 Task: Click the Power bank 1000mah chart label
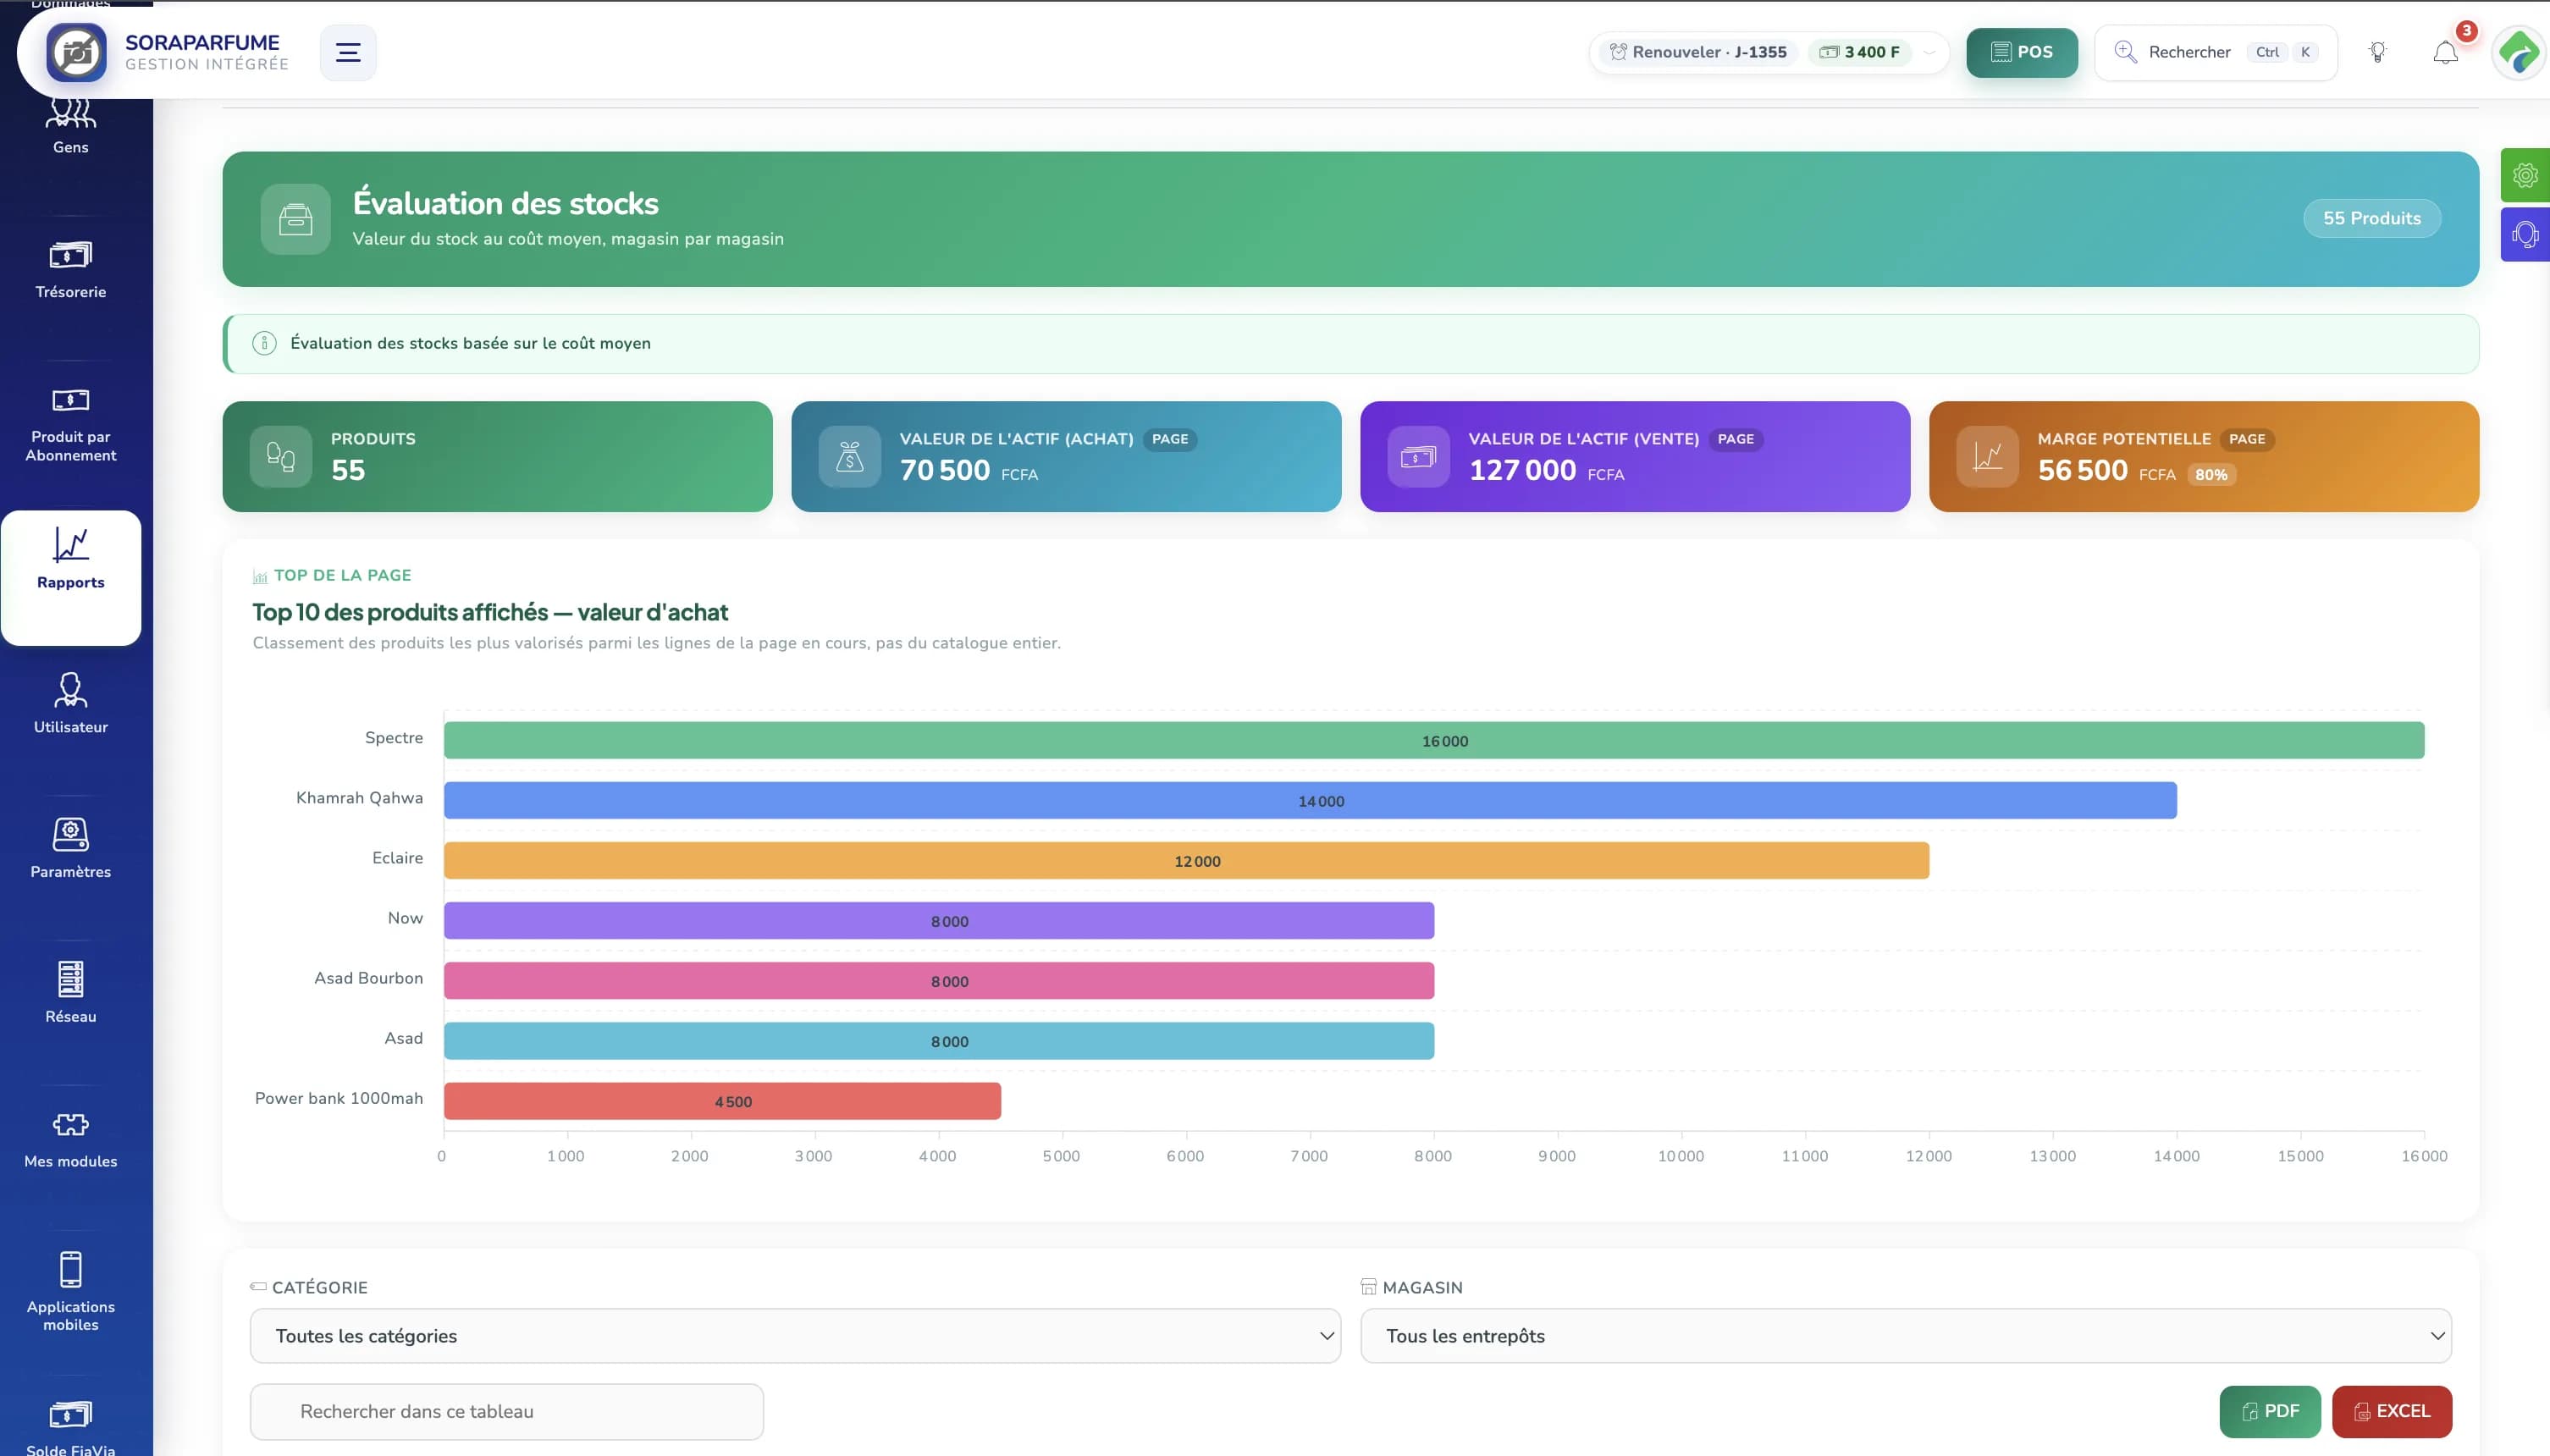(339, 1098)
